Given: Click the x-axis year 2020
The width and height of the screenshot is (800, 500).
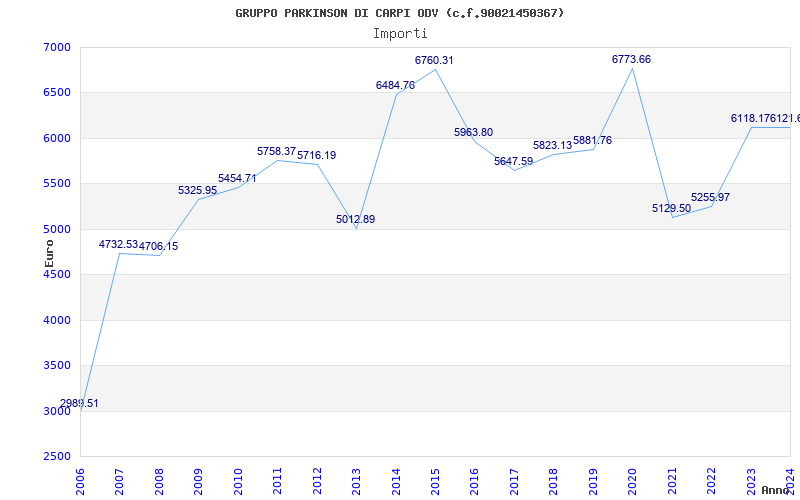Looking at the screenshot, I should 633,483.
